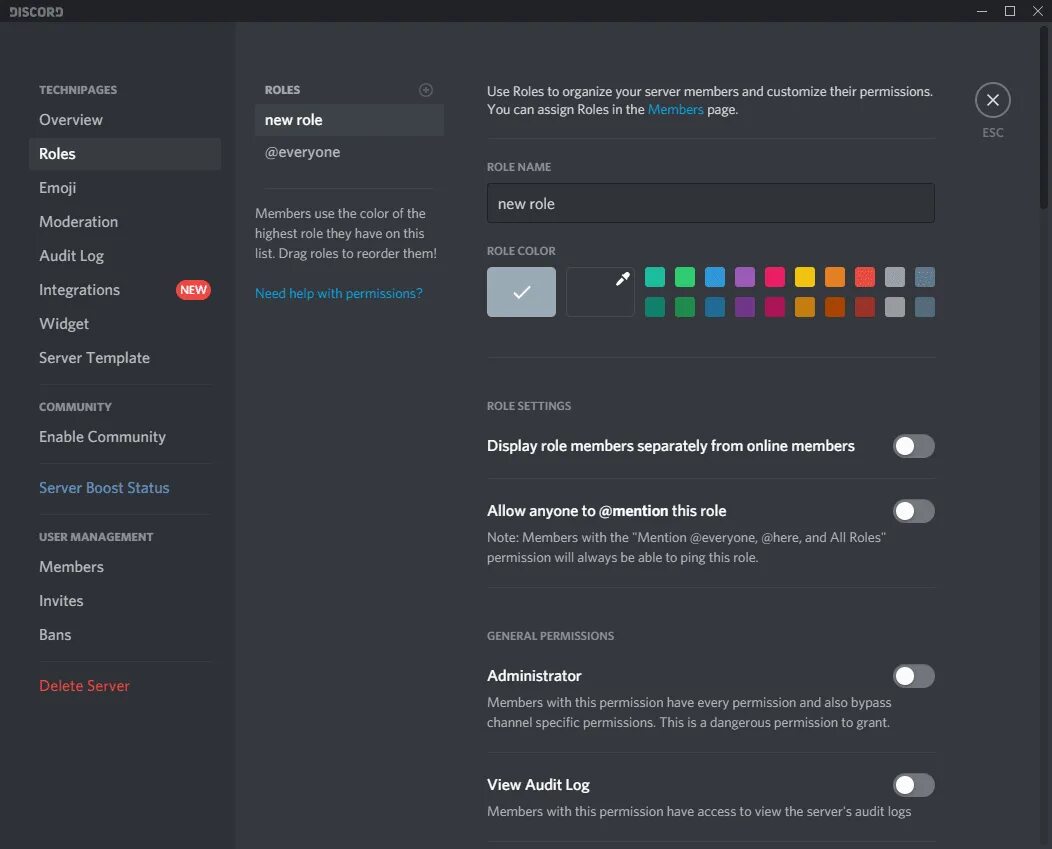Click Need help with permissions link
The height and width of the screenshot is (849, 1052).
tap(339, 293)
